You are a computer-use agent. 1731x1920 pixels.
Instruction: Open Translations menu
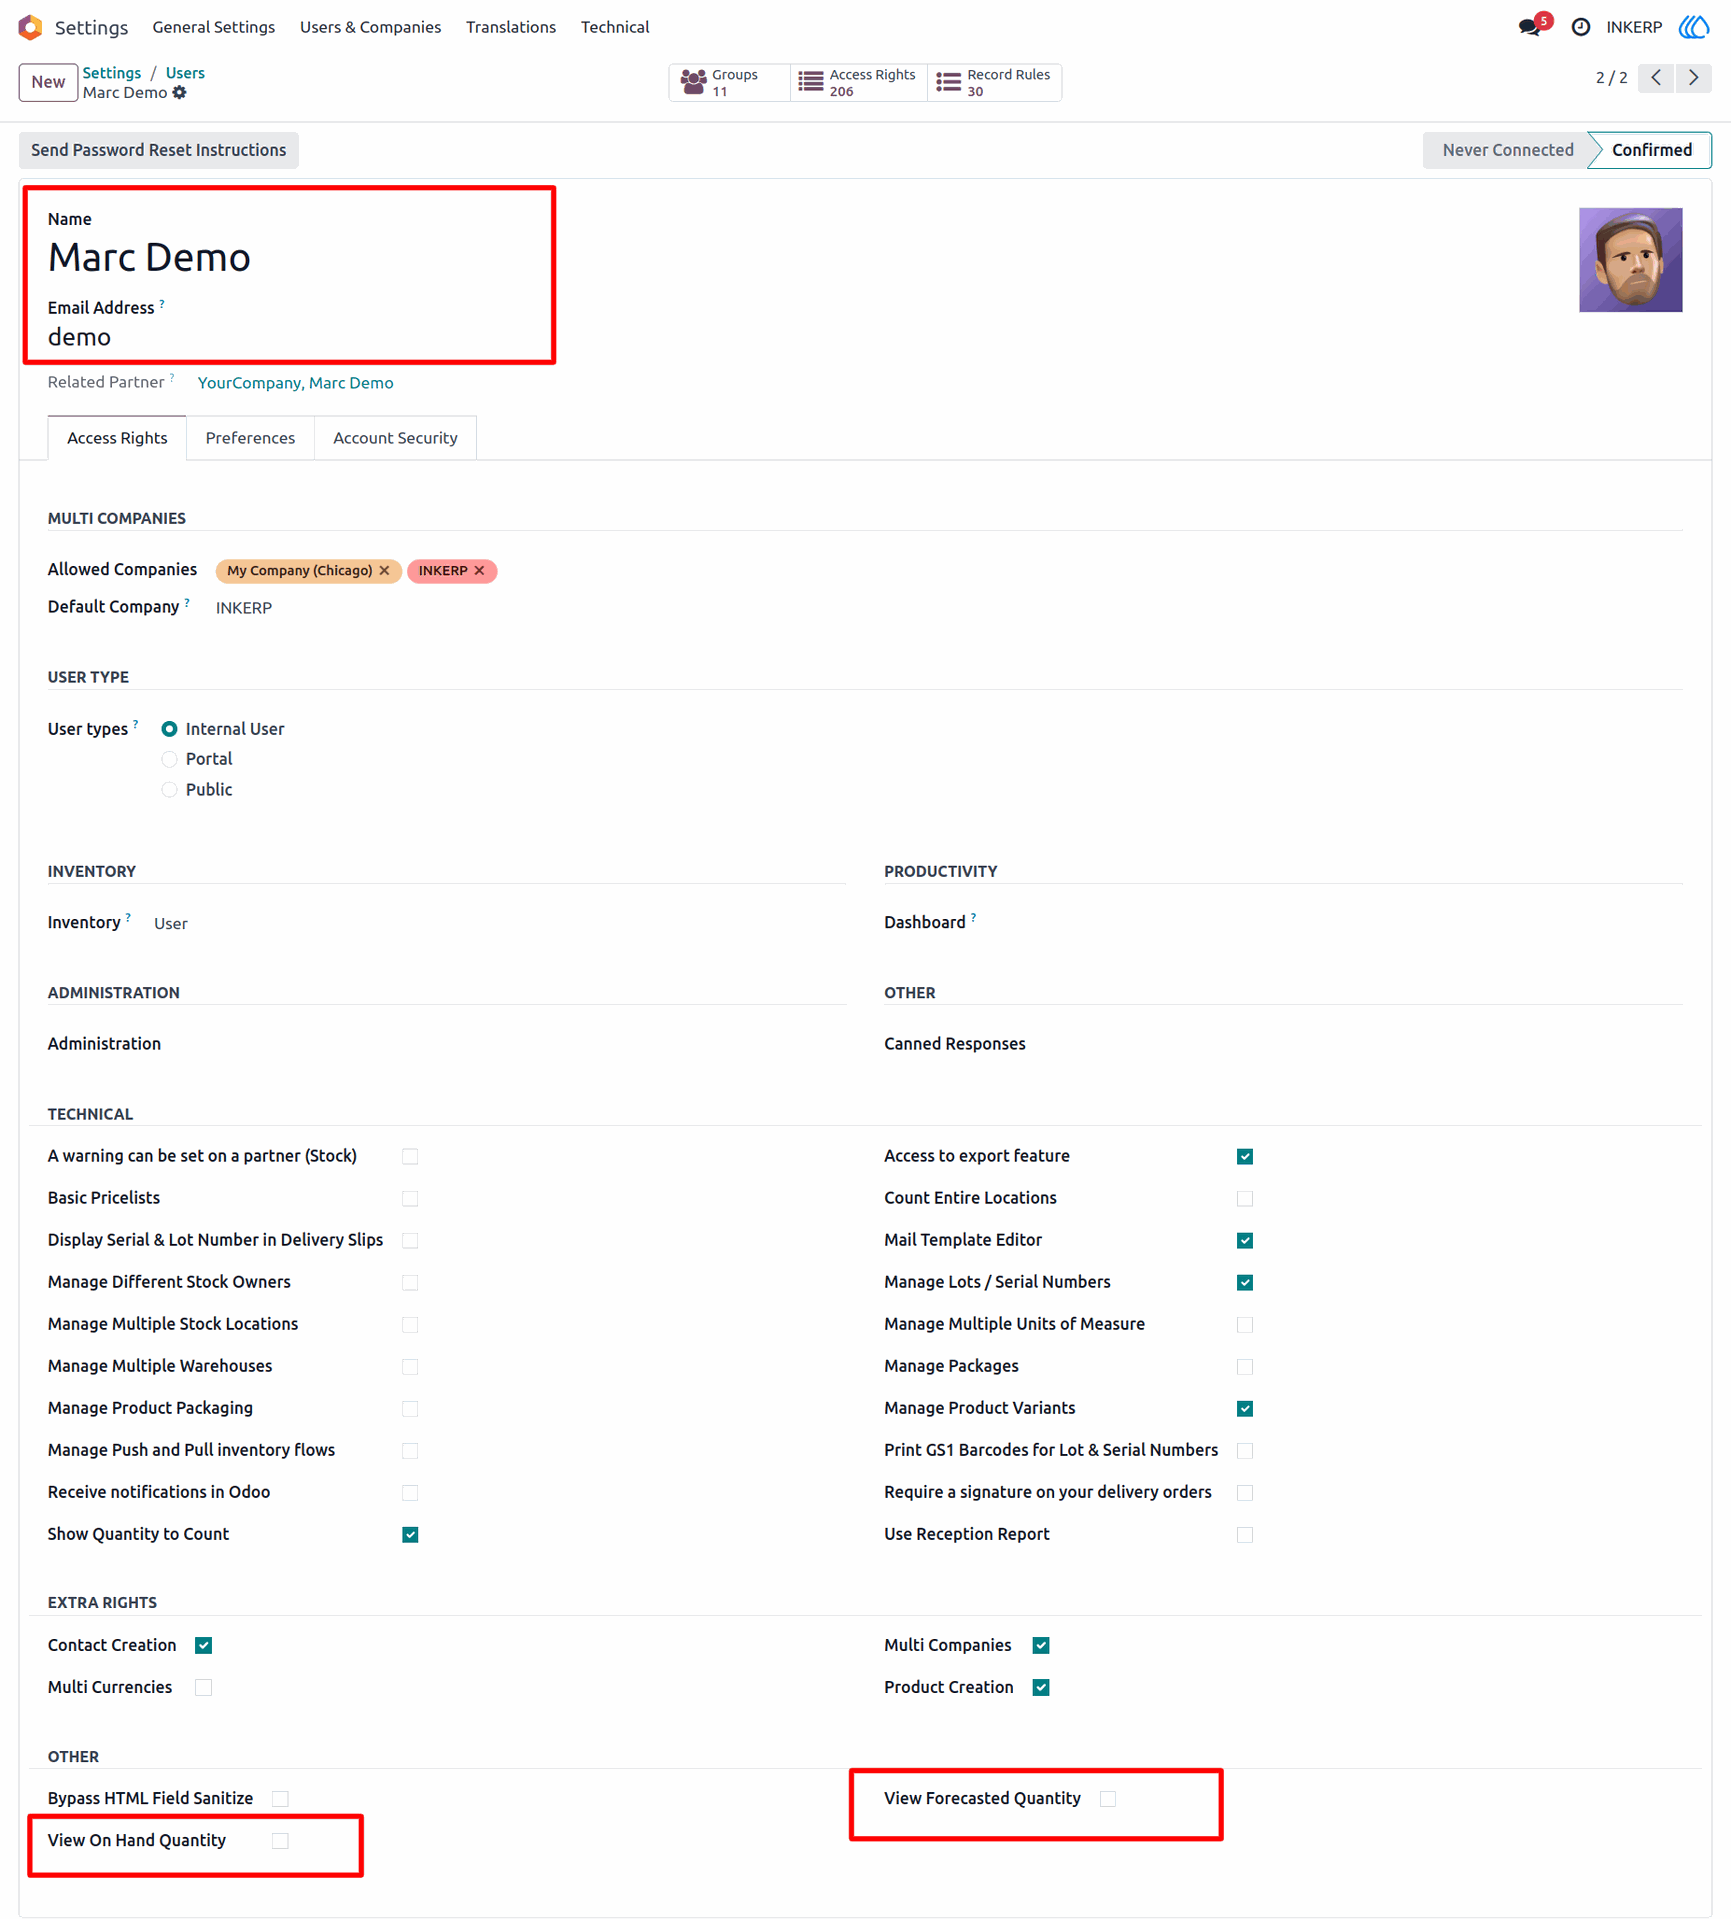[x=511, y=27]
